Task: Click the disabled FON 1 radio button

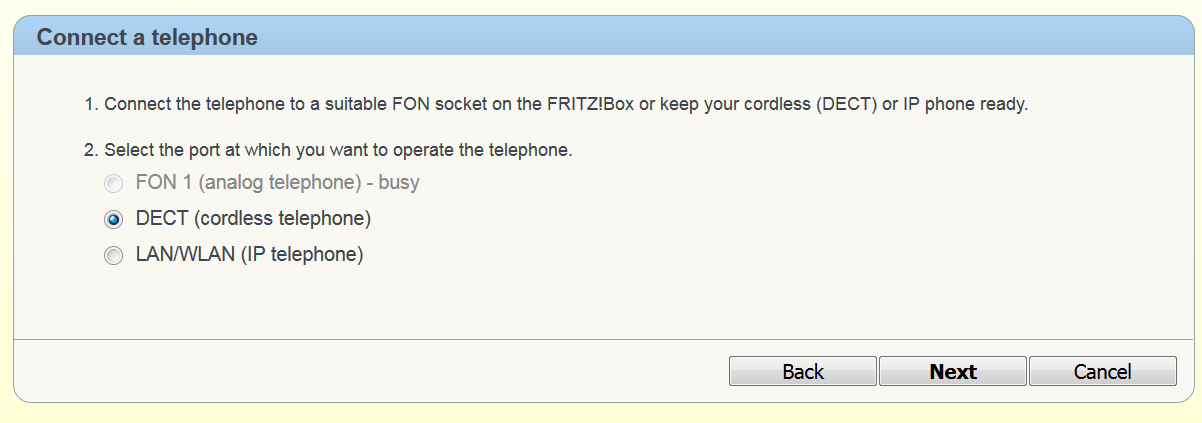Action: [113, 184]
